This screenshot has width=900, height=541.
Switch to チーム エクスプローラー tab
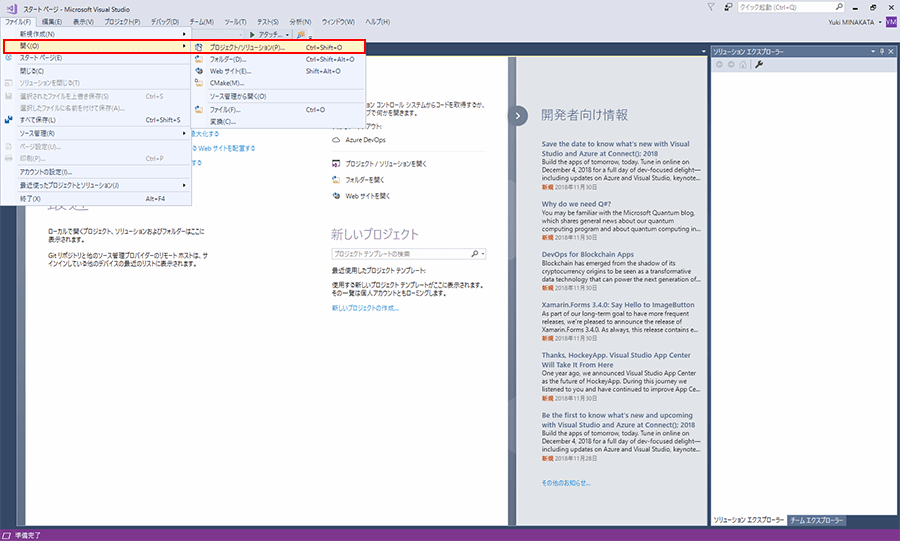(817, 520)
